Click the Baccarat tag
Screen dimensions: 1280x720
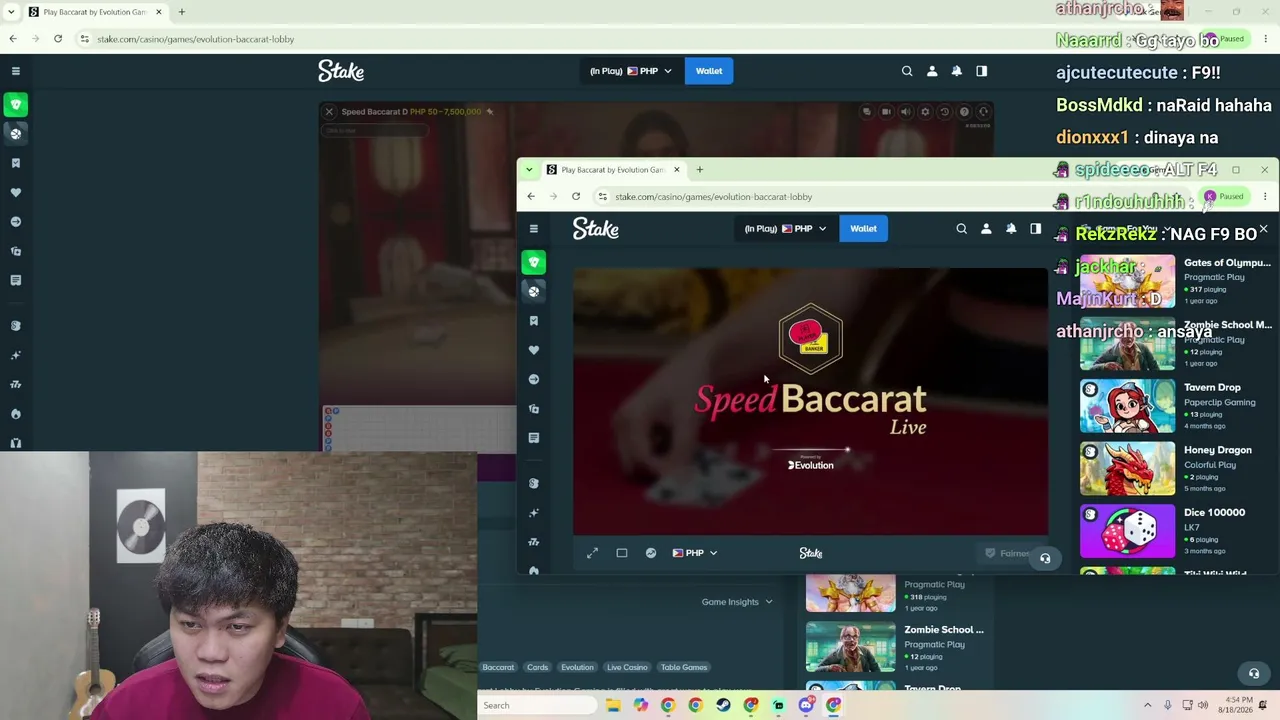point(498,667)
